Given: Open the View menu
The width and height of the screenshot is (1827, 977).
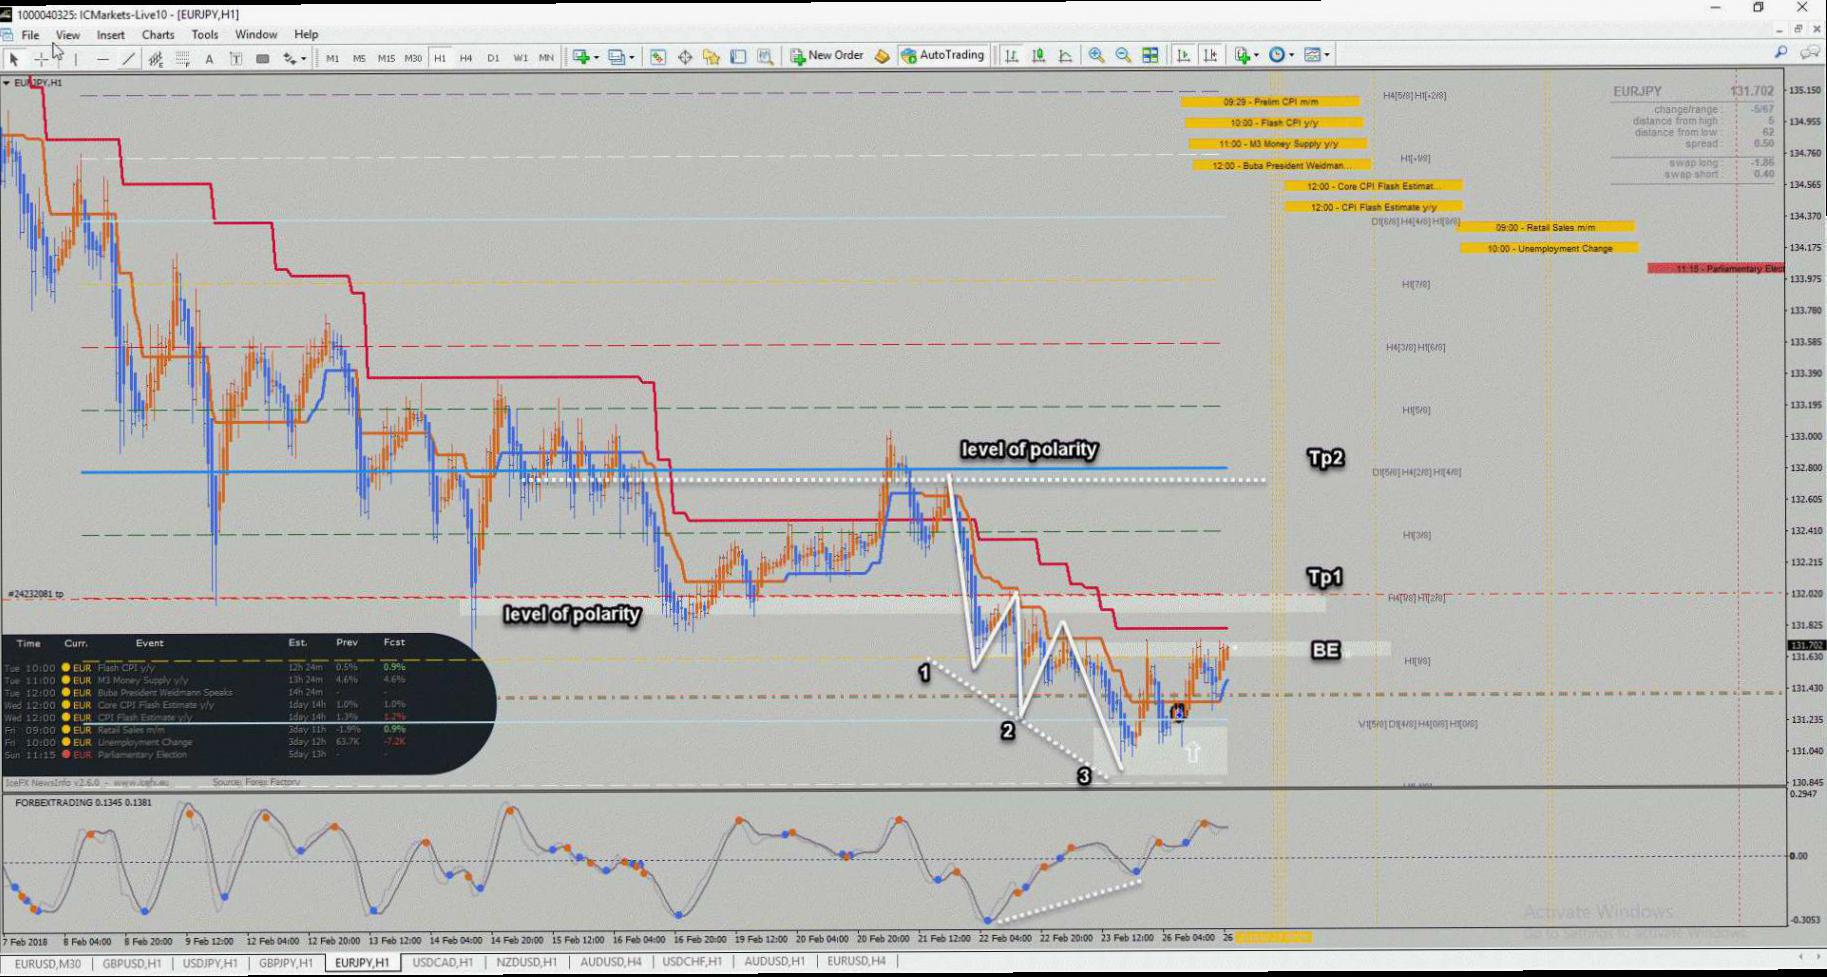Looking at the screenshot, I should [x=68, y=35].
